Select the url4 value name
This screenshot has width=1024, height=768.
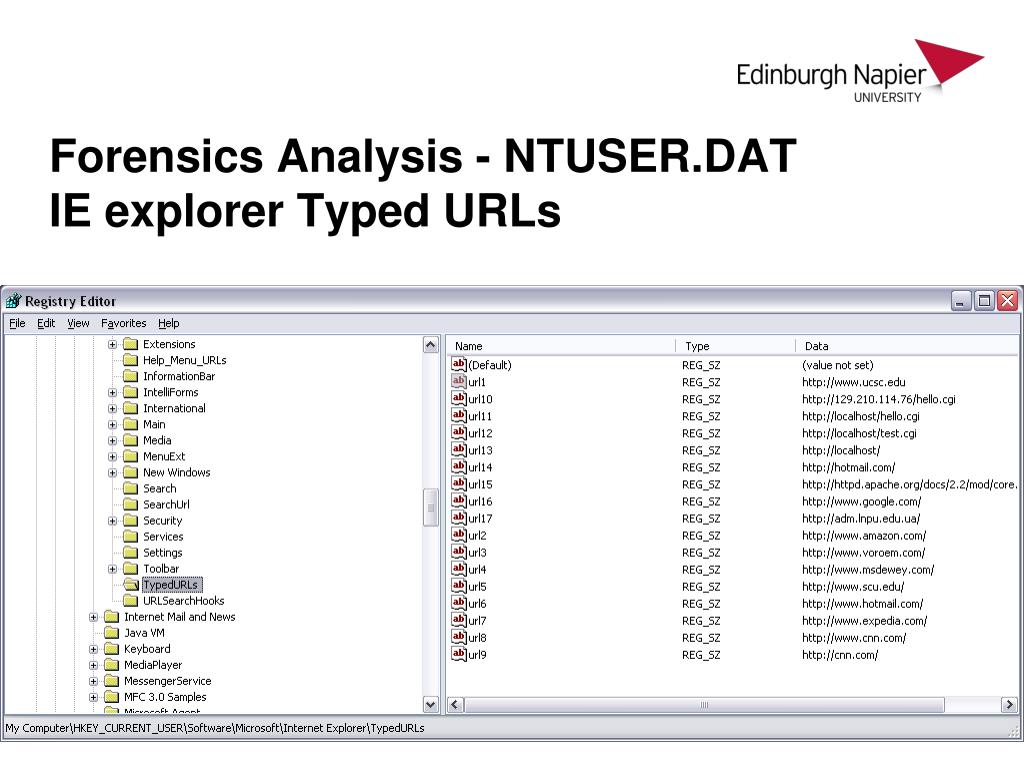[x=477, y=569]
